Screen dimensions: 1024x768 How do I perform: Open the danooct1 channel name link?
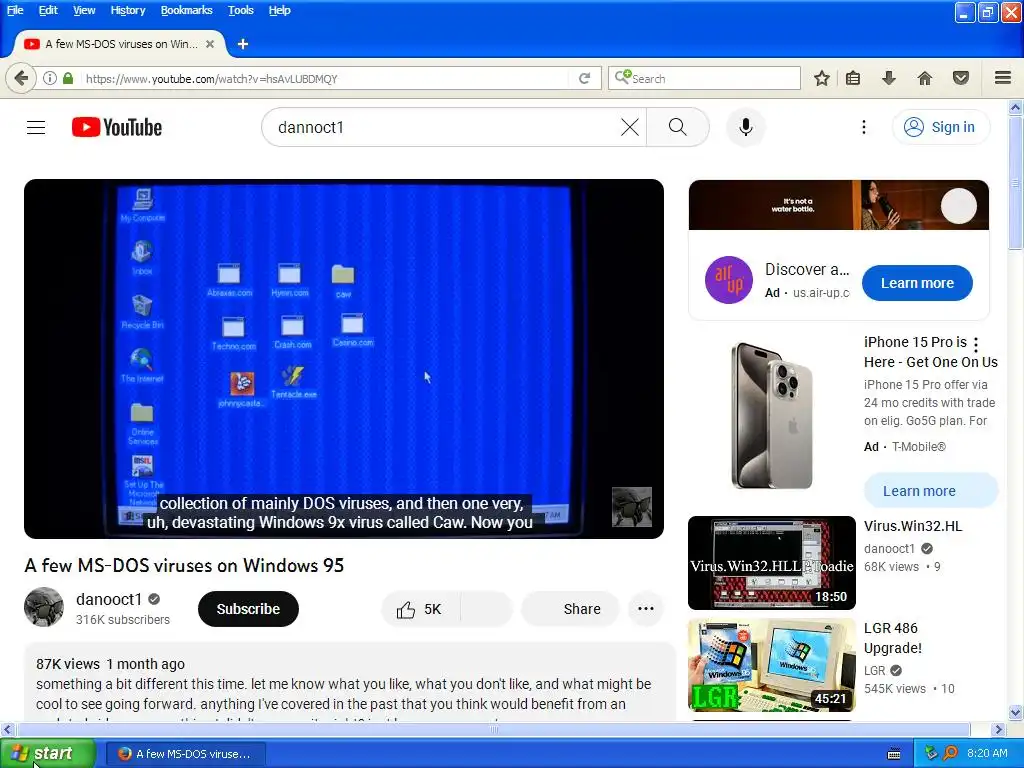tap(109, 599)
